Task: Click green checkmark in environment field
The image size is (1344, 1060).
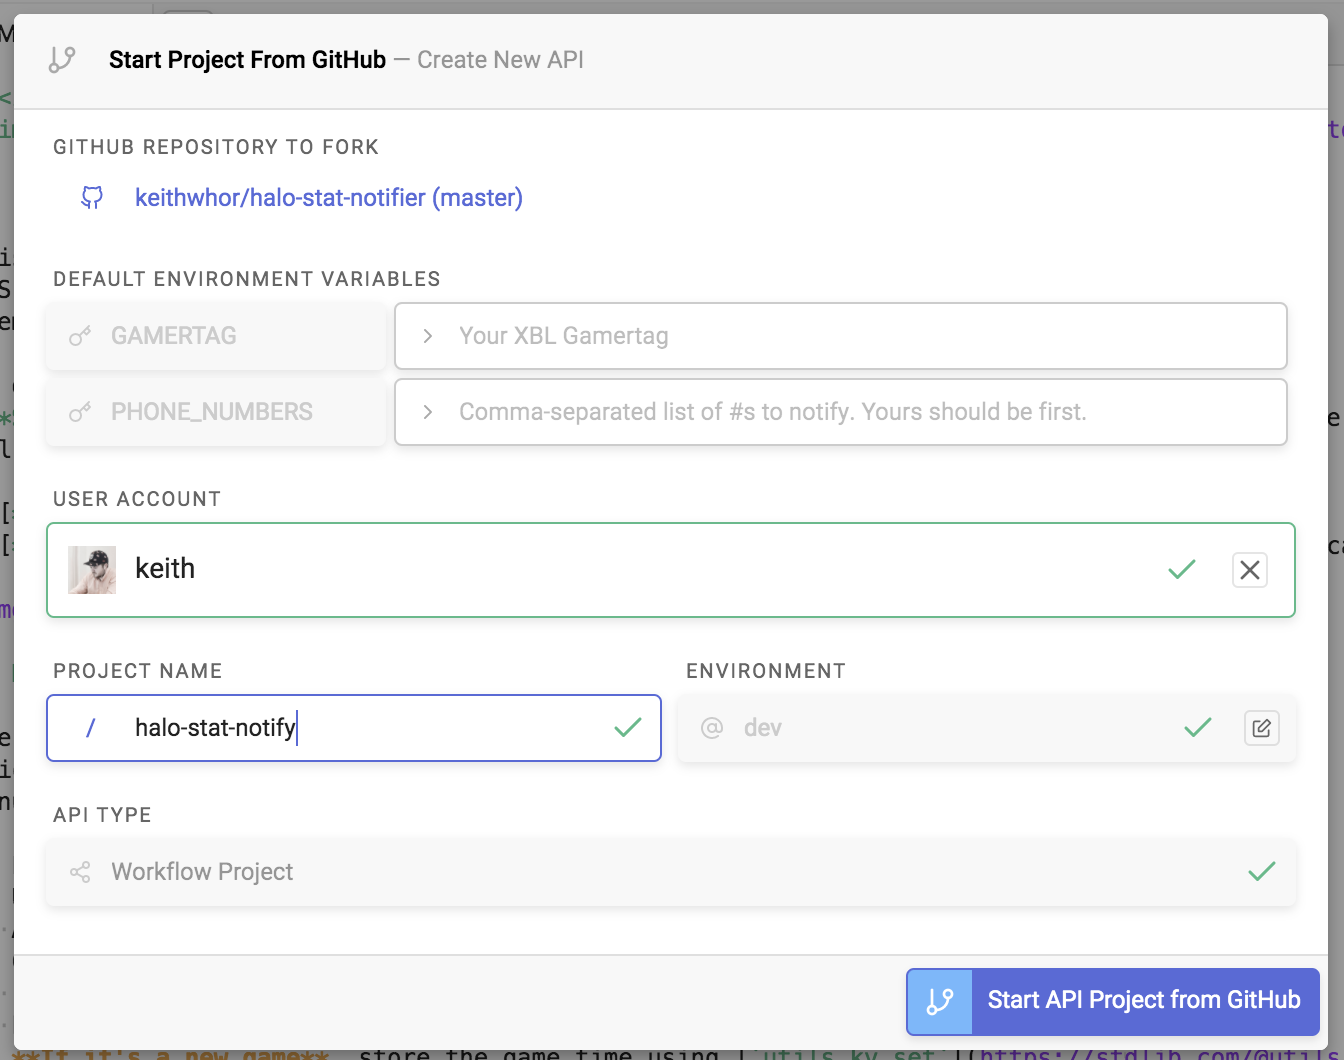Action: 1198,728
